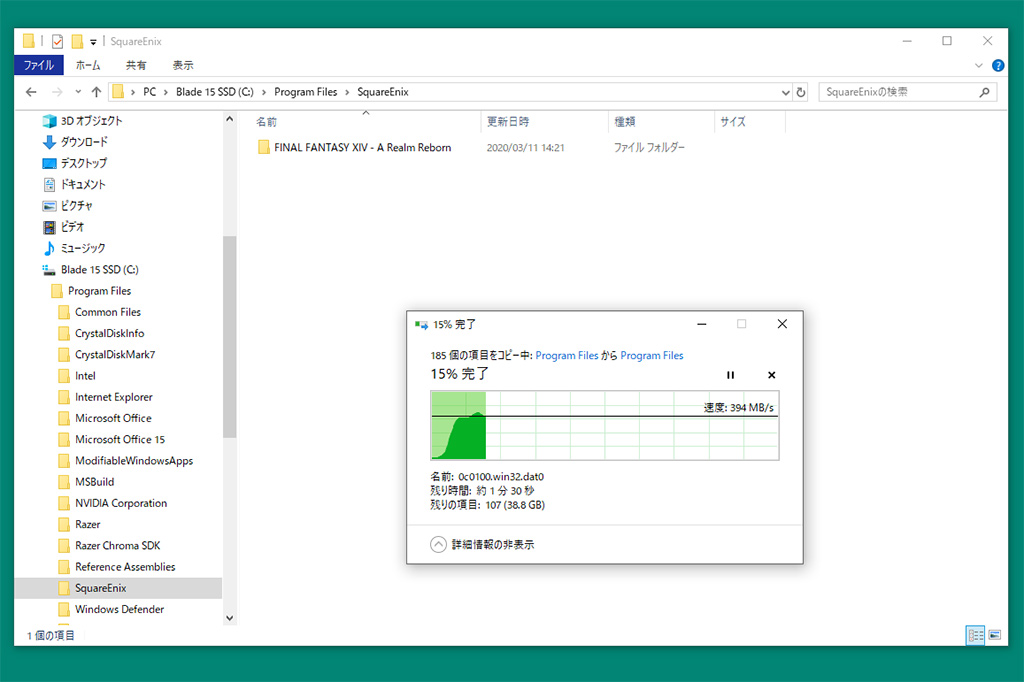Click the Properties quick access icon in title bar
Screen dimensions: 1024x682
pos(57,41)
